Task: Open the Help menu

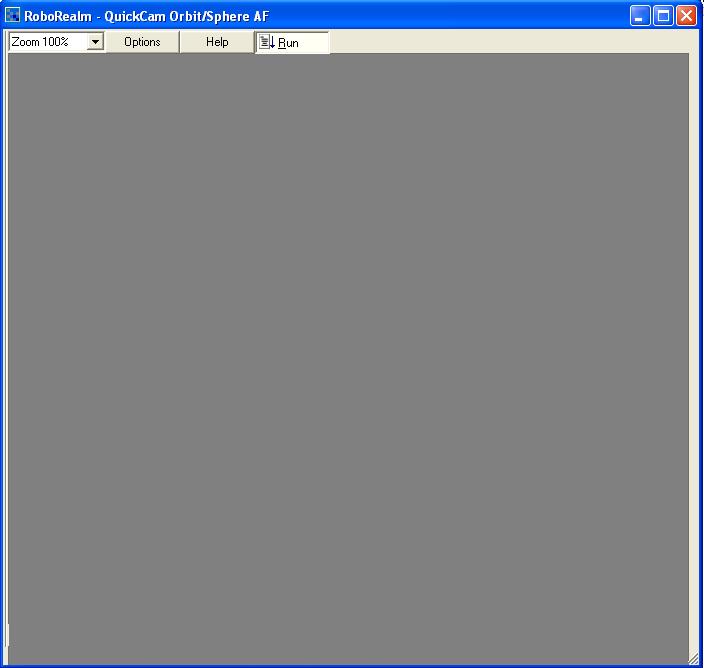Action: [217, 42]
